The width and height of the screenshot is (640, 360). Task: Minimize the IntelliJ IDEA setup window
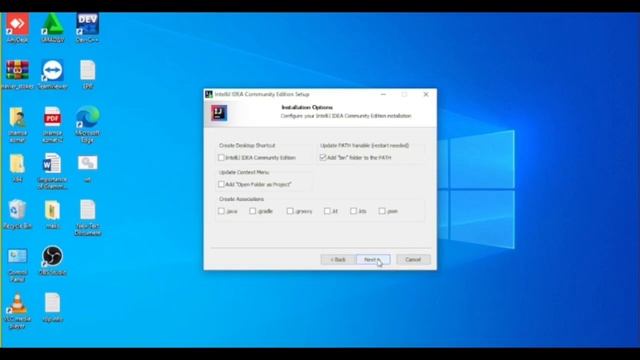[x=383, y=94]
